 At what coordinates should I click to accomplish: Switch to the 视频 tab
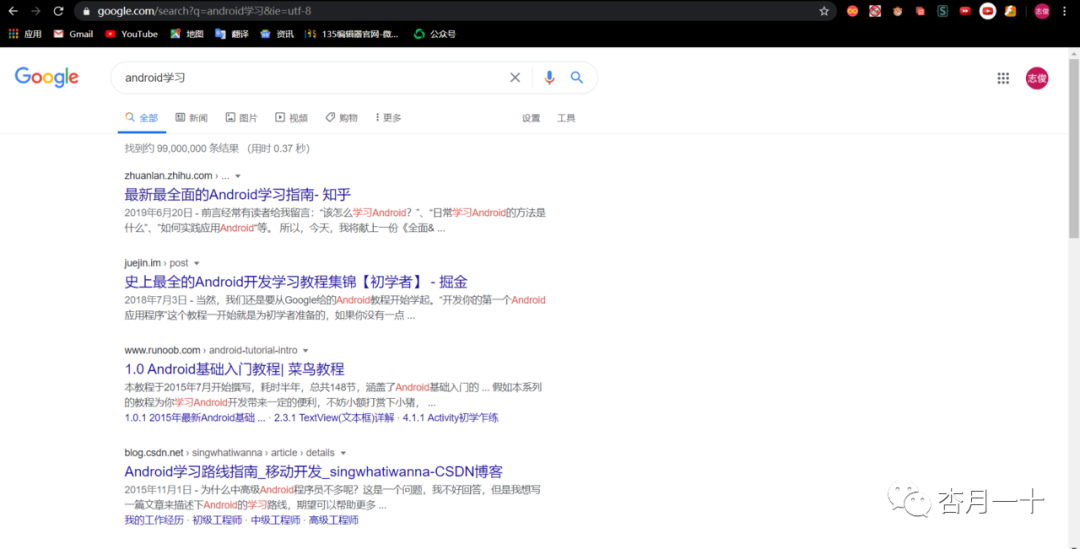[x=291, y=118]
